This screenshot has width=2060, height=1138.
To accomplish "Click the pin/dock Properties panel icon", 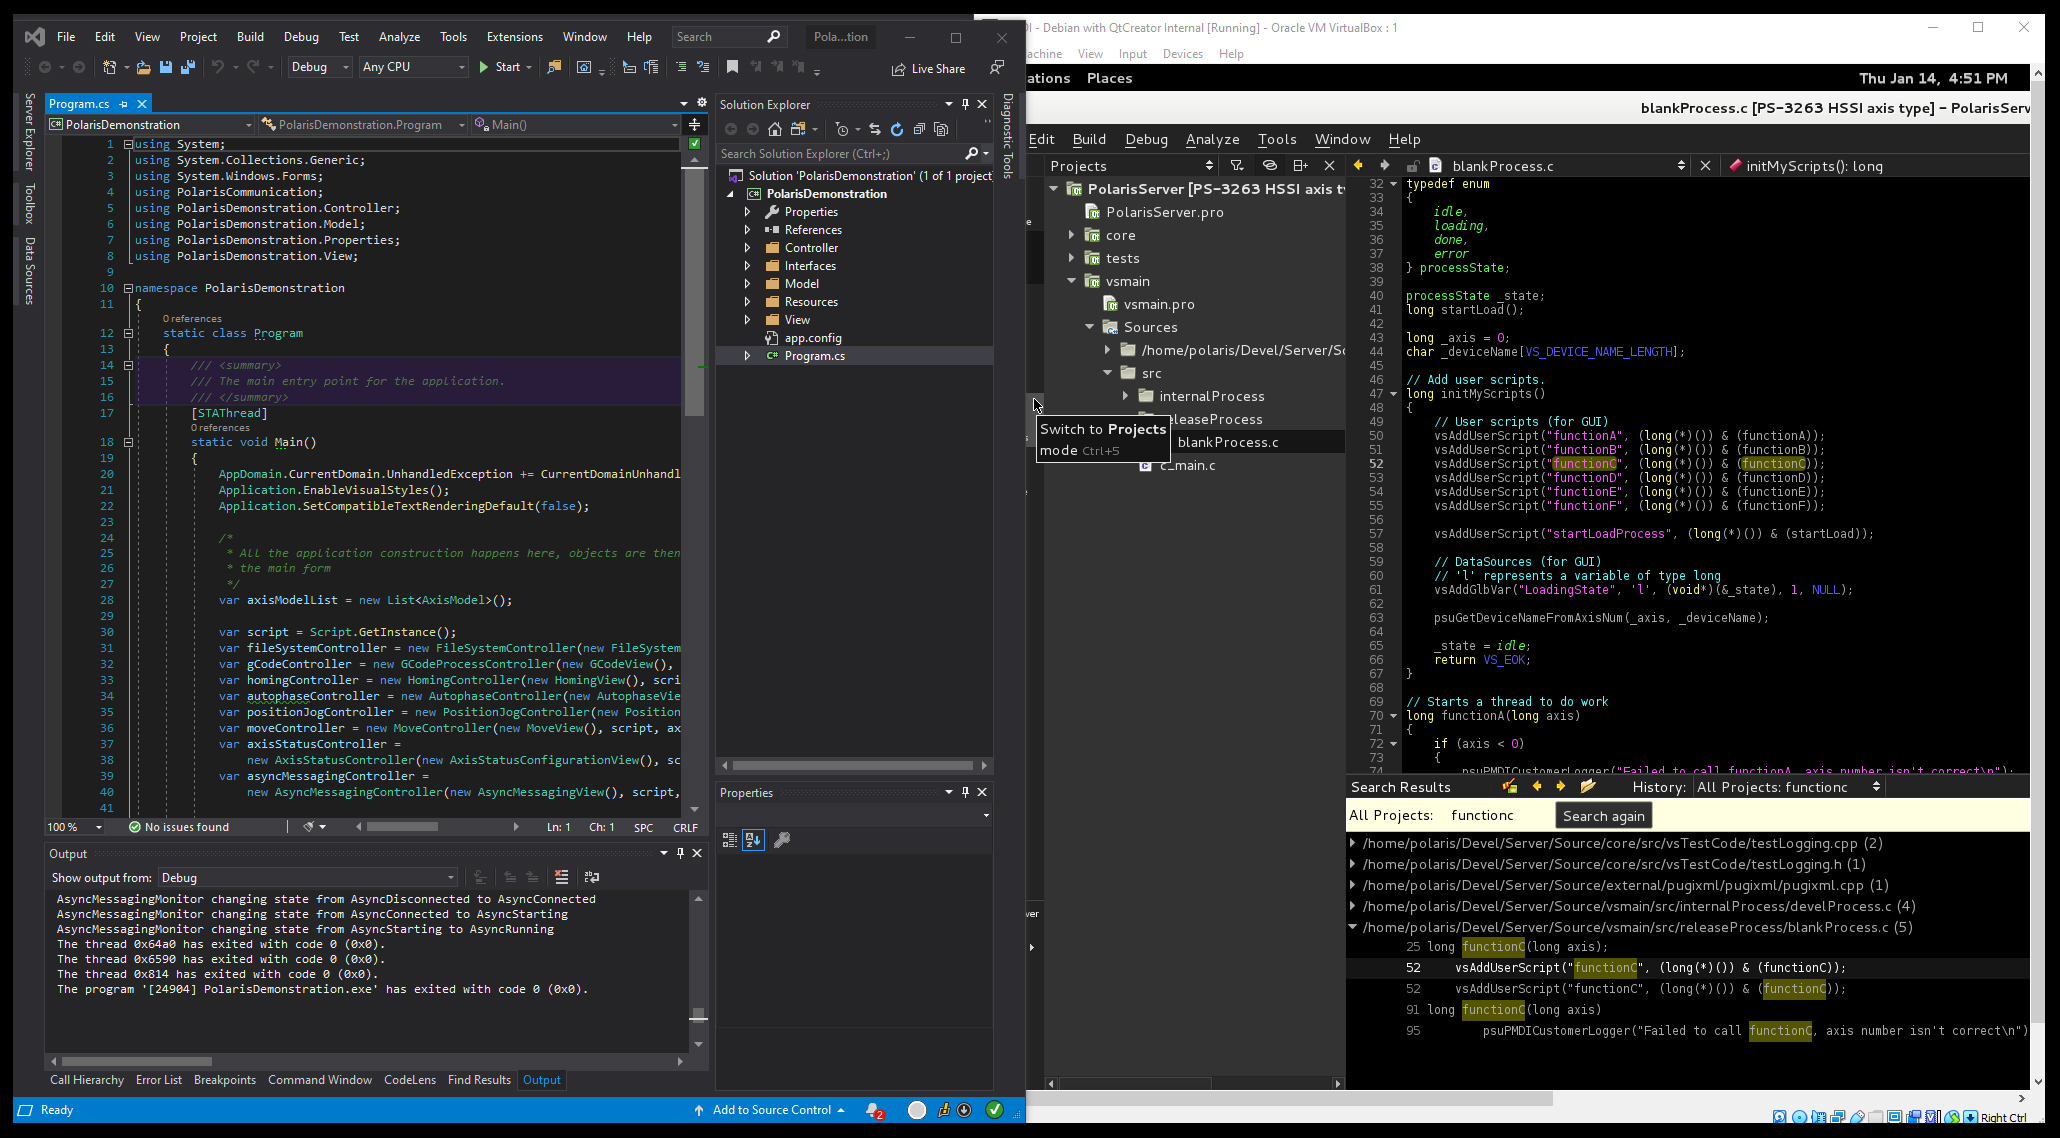I will pyautogui.click(x=966, y=792).
